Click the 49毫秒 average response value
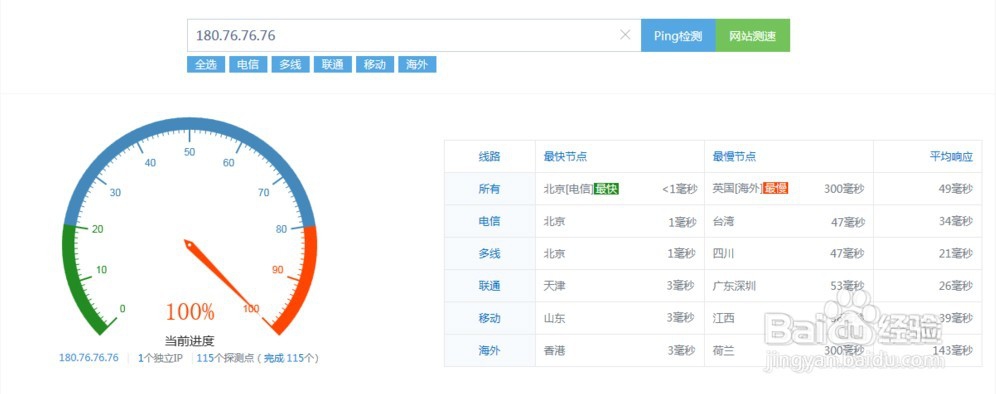 point(955,189)
